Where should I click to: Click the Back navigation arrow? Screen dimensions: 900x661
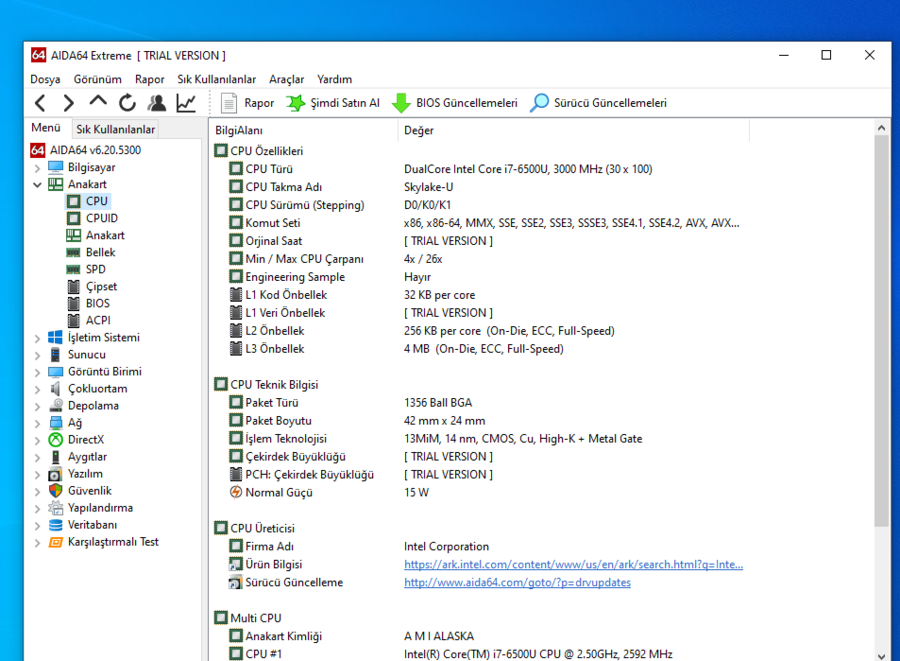click(x=40, y=103)
